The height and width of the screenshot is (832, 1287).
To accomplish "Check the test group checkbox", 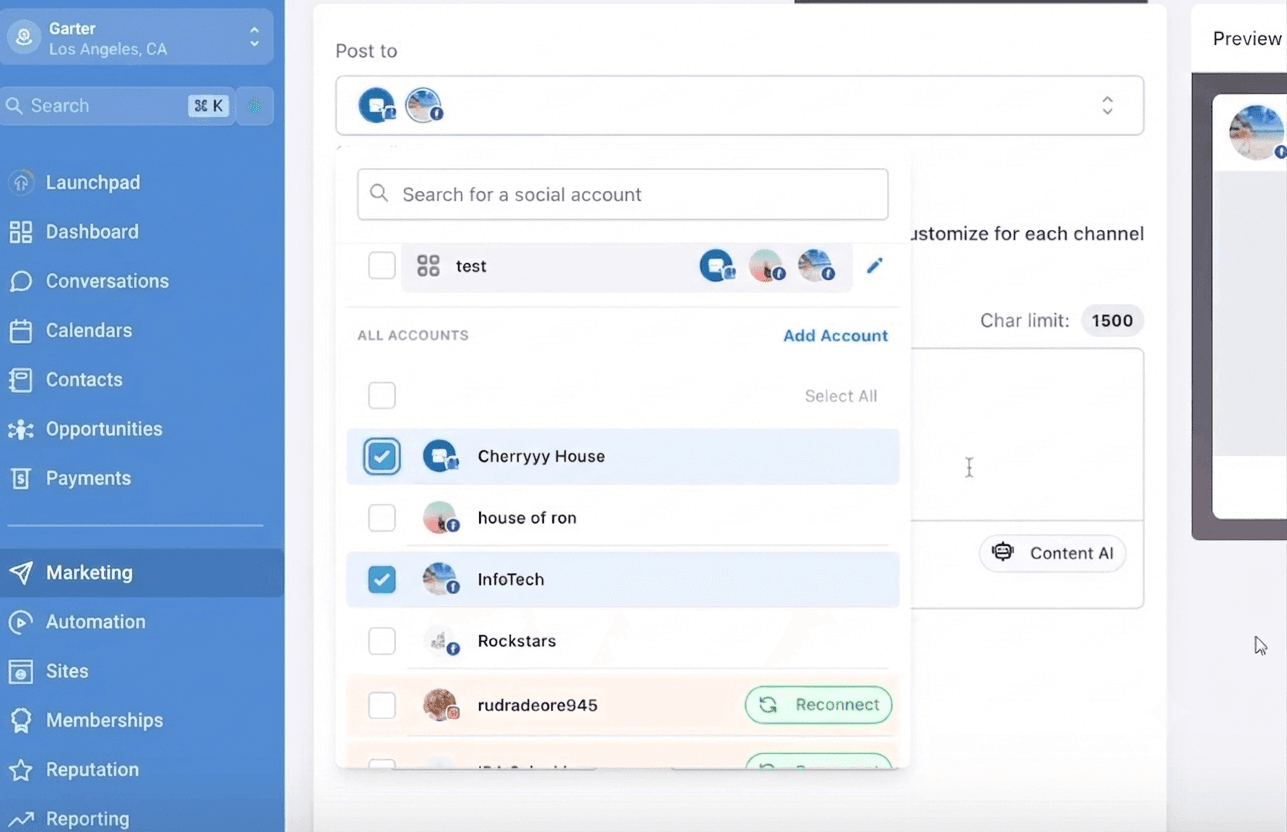I will point(382,266).
